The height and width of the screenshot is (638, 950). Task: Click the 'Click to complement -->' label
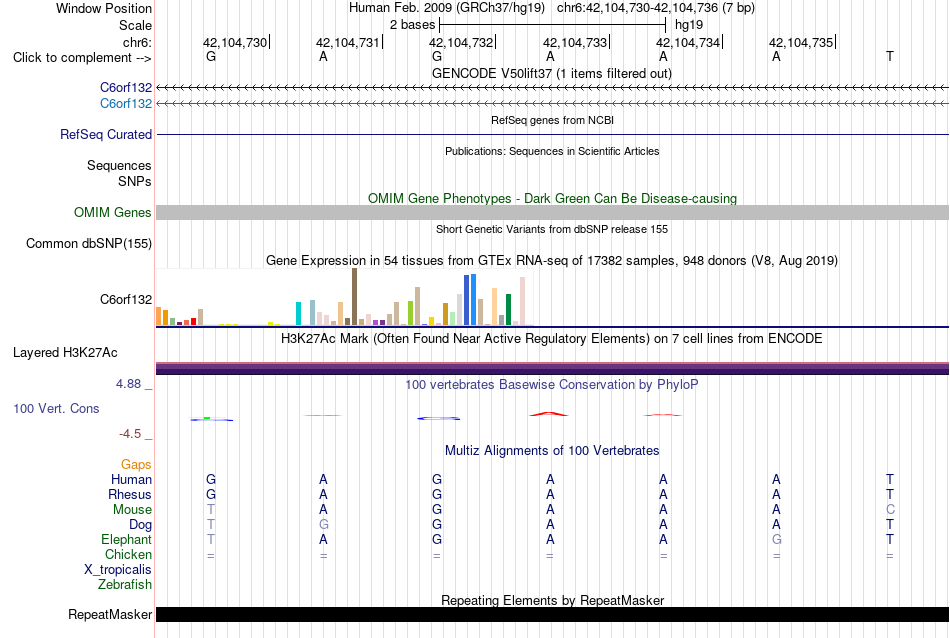[82, 58]
